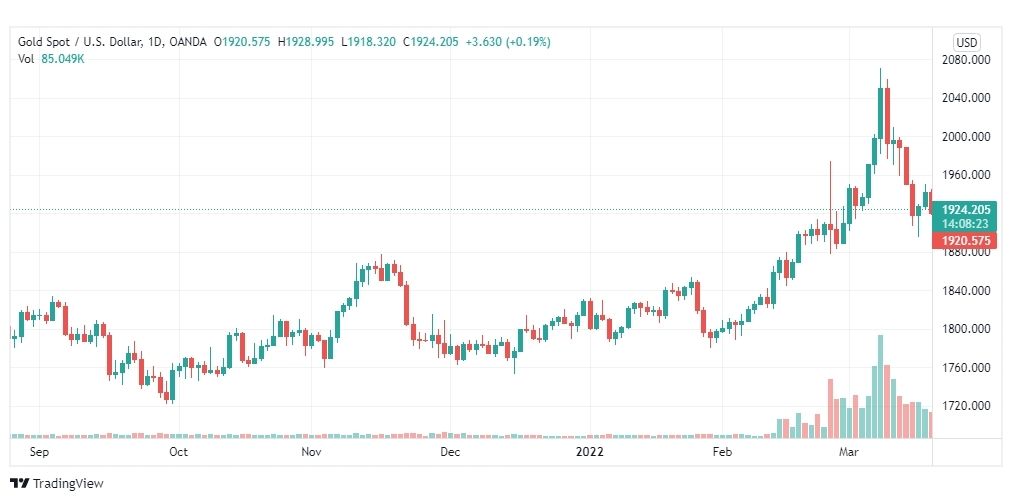Viewport: 1012px width, 501px height.
Task: Click the closing price C1924.205 value
Action: coord(430,42)
